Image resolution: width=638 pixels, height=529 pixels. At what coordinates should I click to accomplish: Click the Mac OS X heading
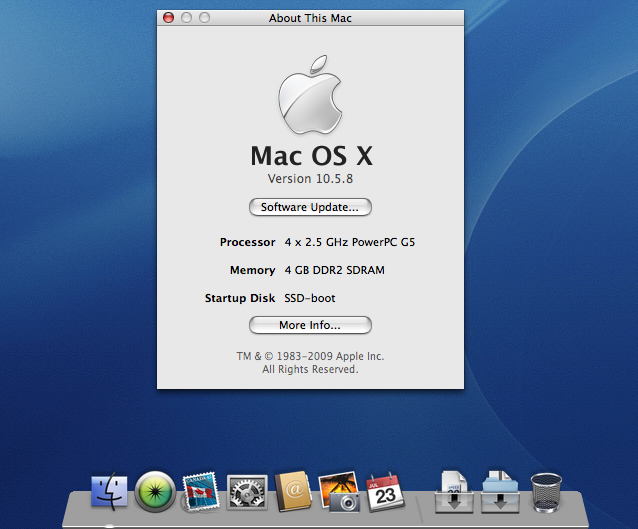[311, 156]
